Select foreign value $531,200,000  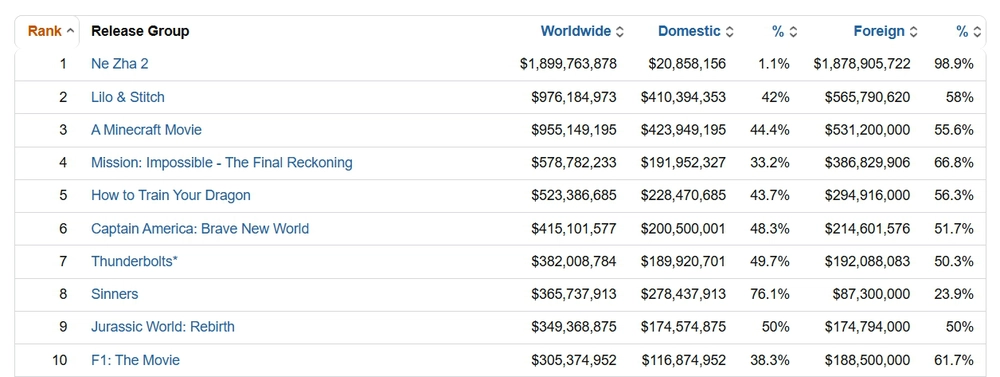(867, 130)
